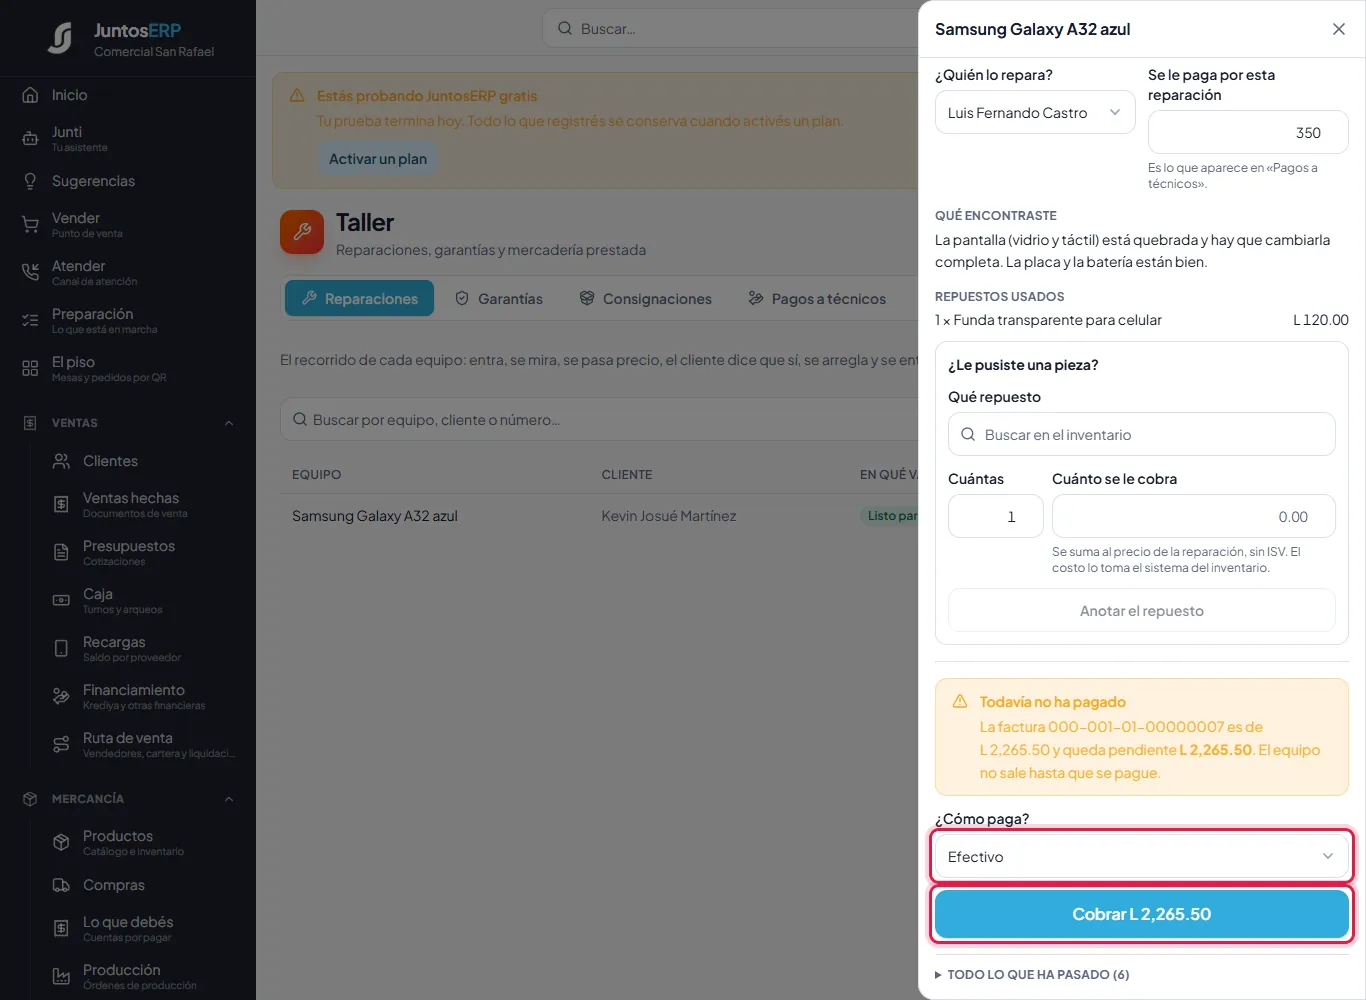
Task: Click the Cobrar L 2,265.50 button
Action: coord(1141,914)
